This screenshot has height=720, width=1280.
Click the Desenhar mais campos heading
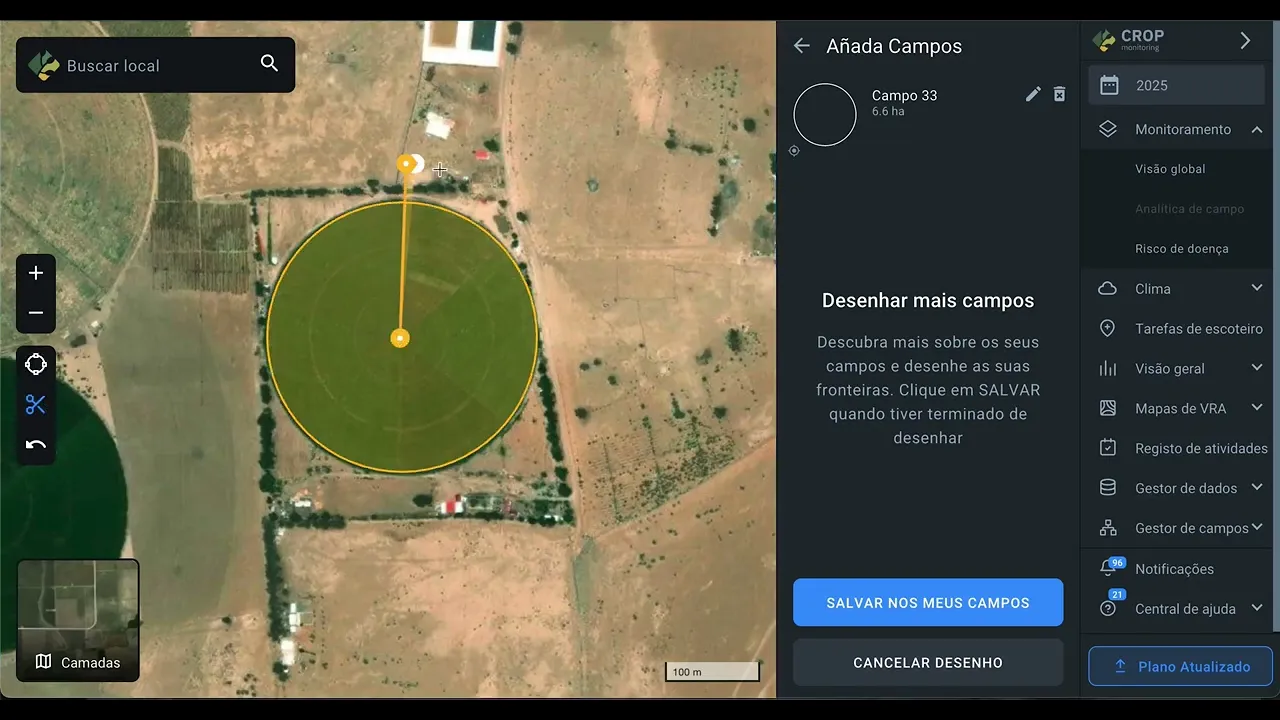[x=928, y=300]
